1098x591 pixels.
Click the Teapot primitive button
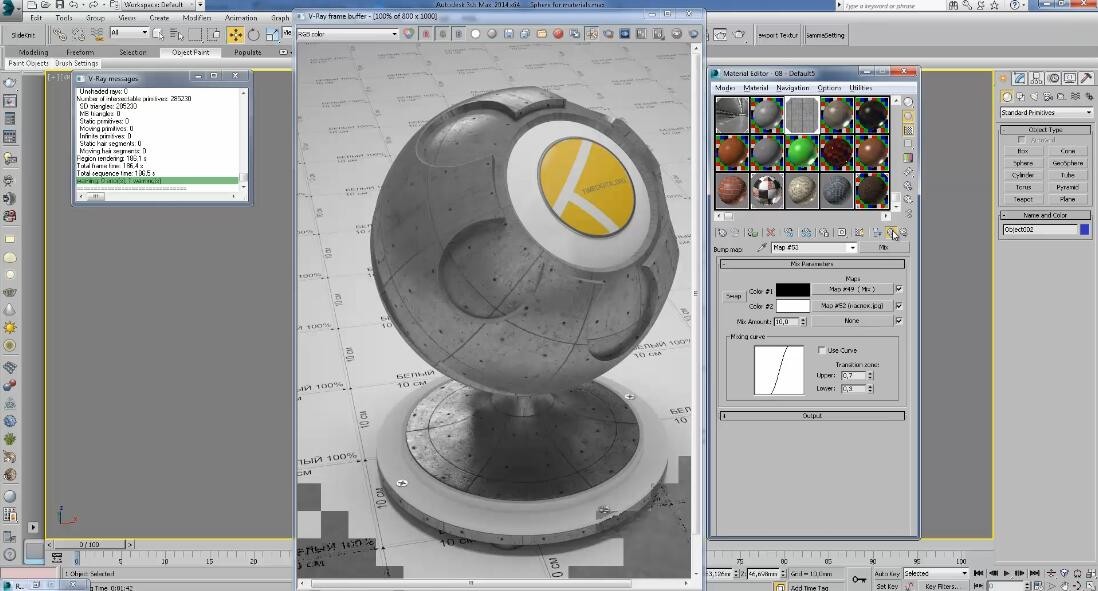tap(1023, 200)
